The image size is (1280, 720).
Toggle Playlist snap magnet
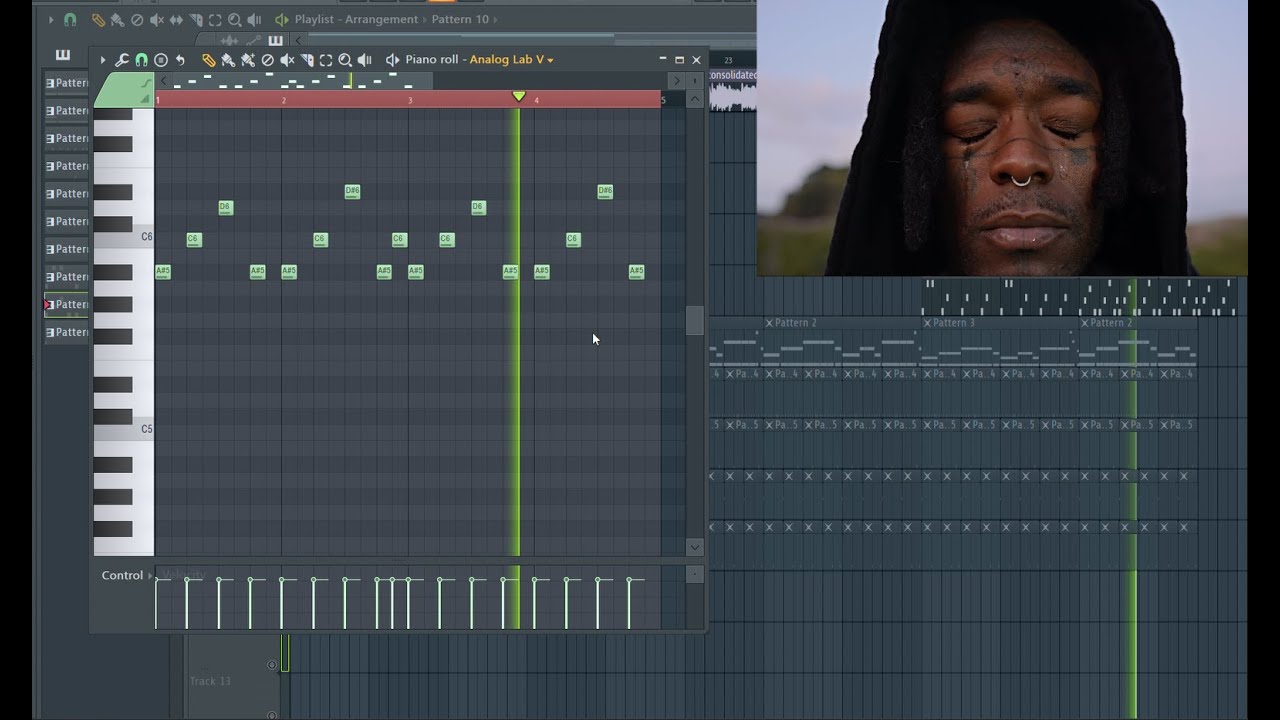(70, 19)
